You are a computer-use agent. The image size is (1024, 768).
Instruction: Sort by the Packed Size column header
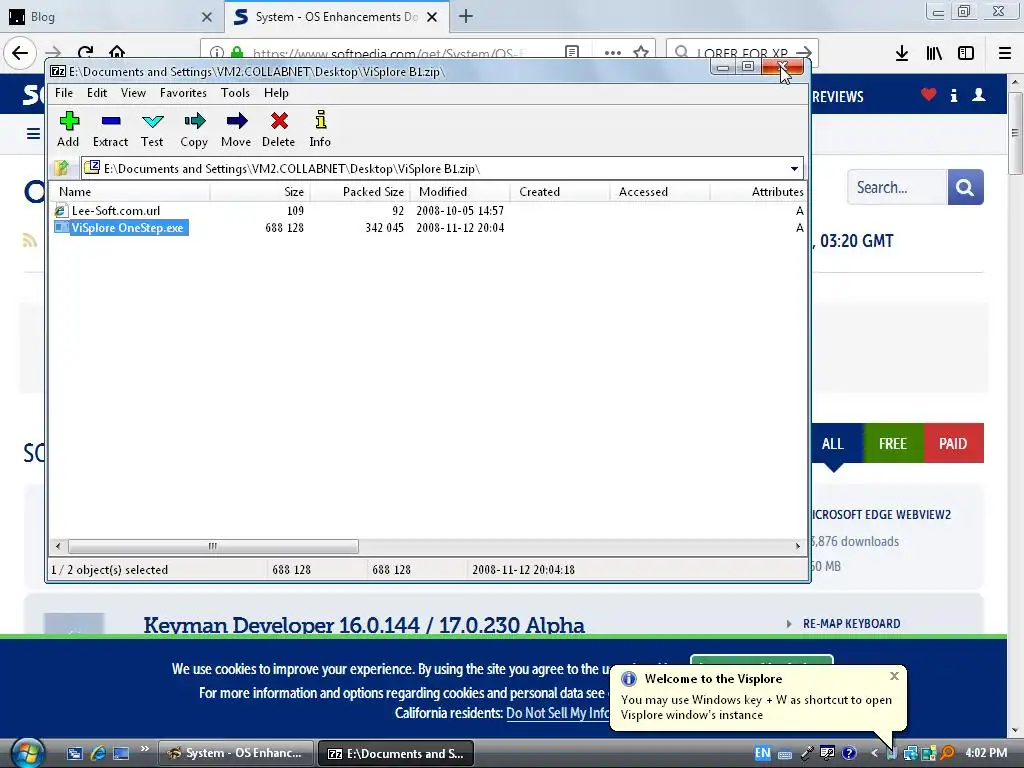tap(360, 191)
